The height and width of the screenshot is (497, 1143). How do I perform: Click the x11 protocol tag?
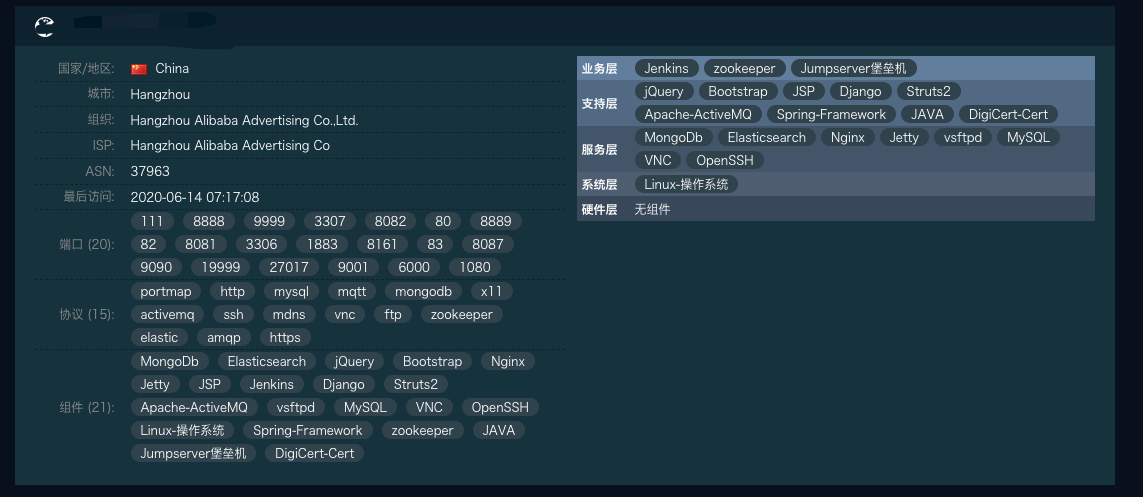tap(492, 291)
